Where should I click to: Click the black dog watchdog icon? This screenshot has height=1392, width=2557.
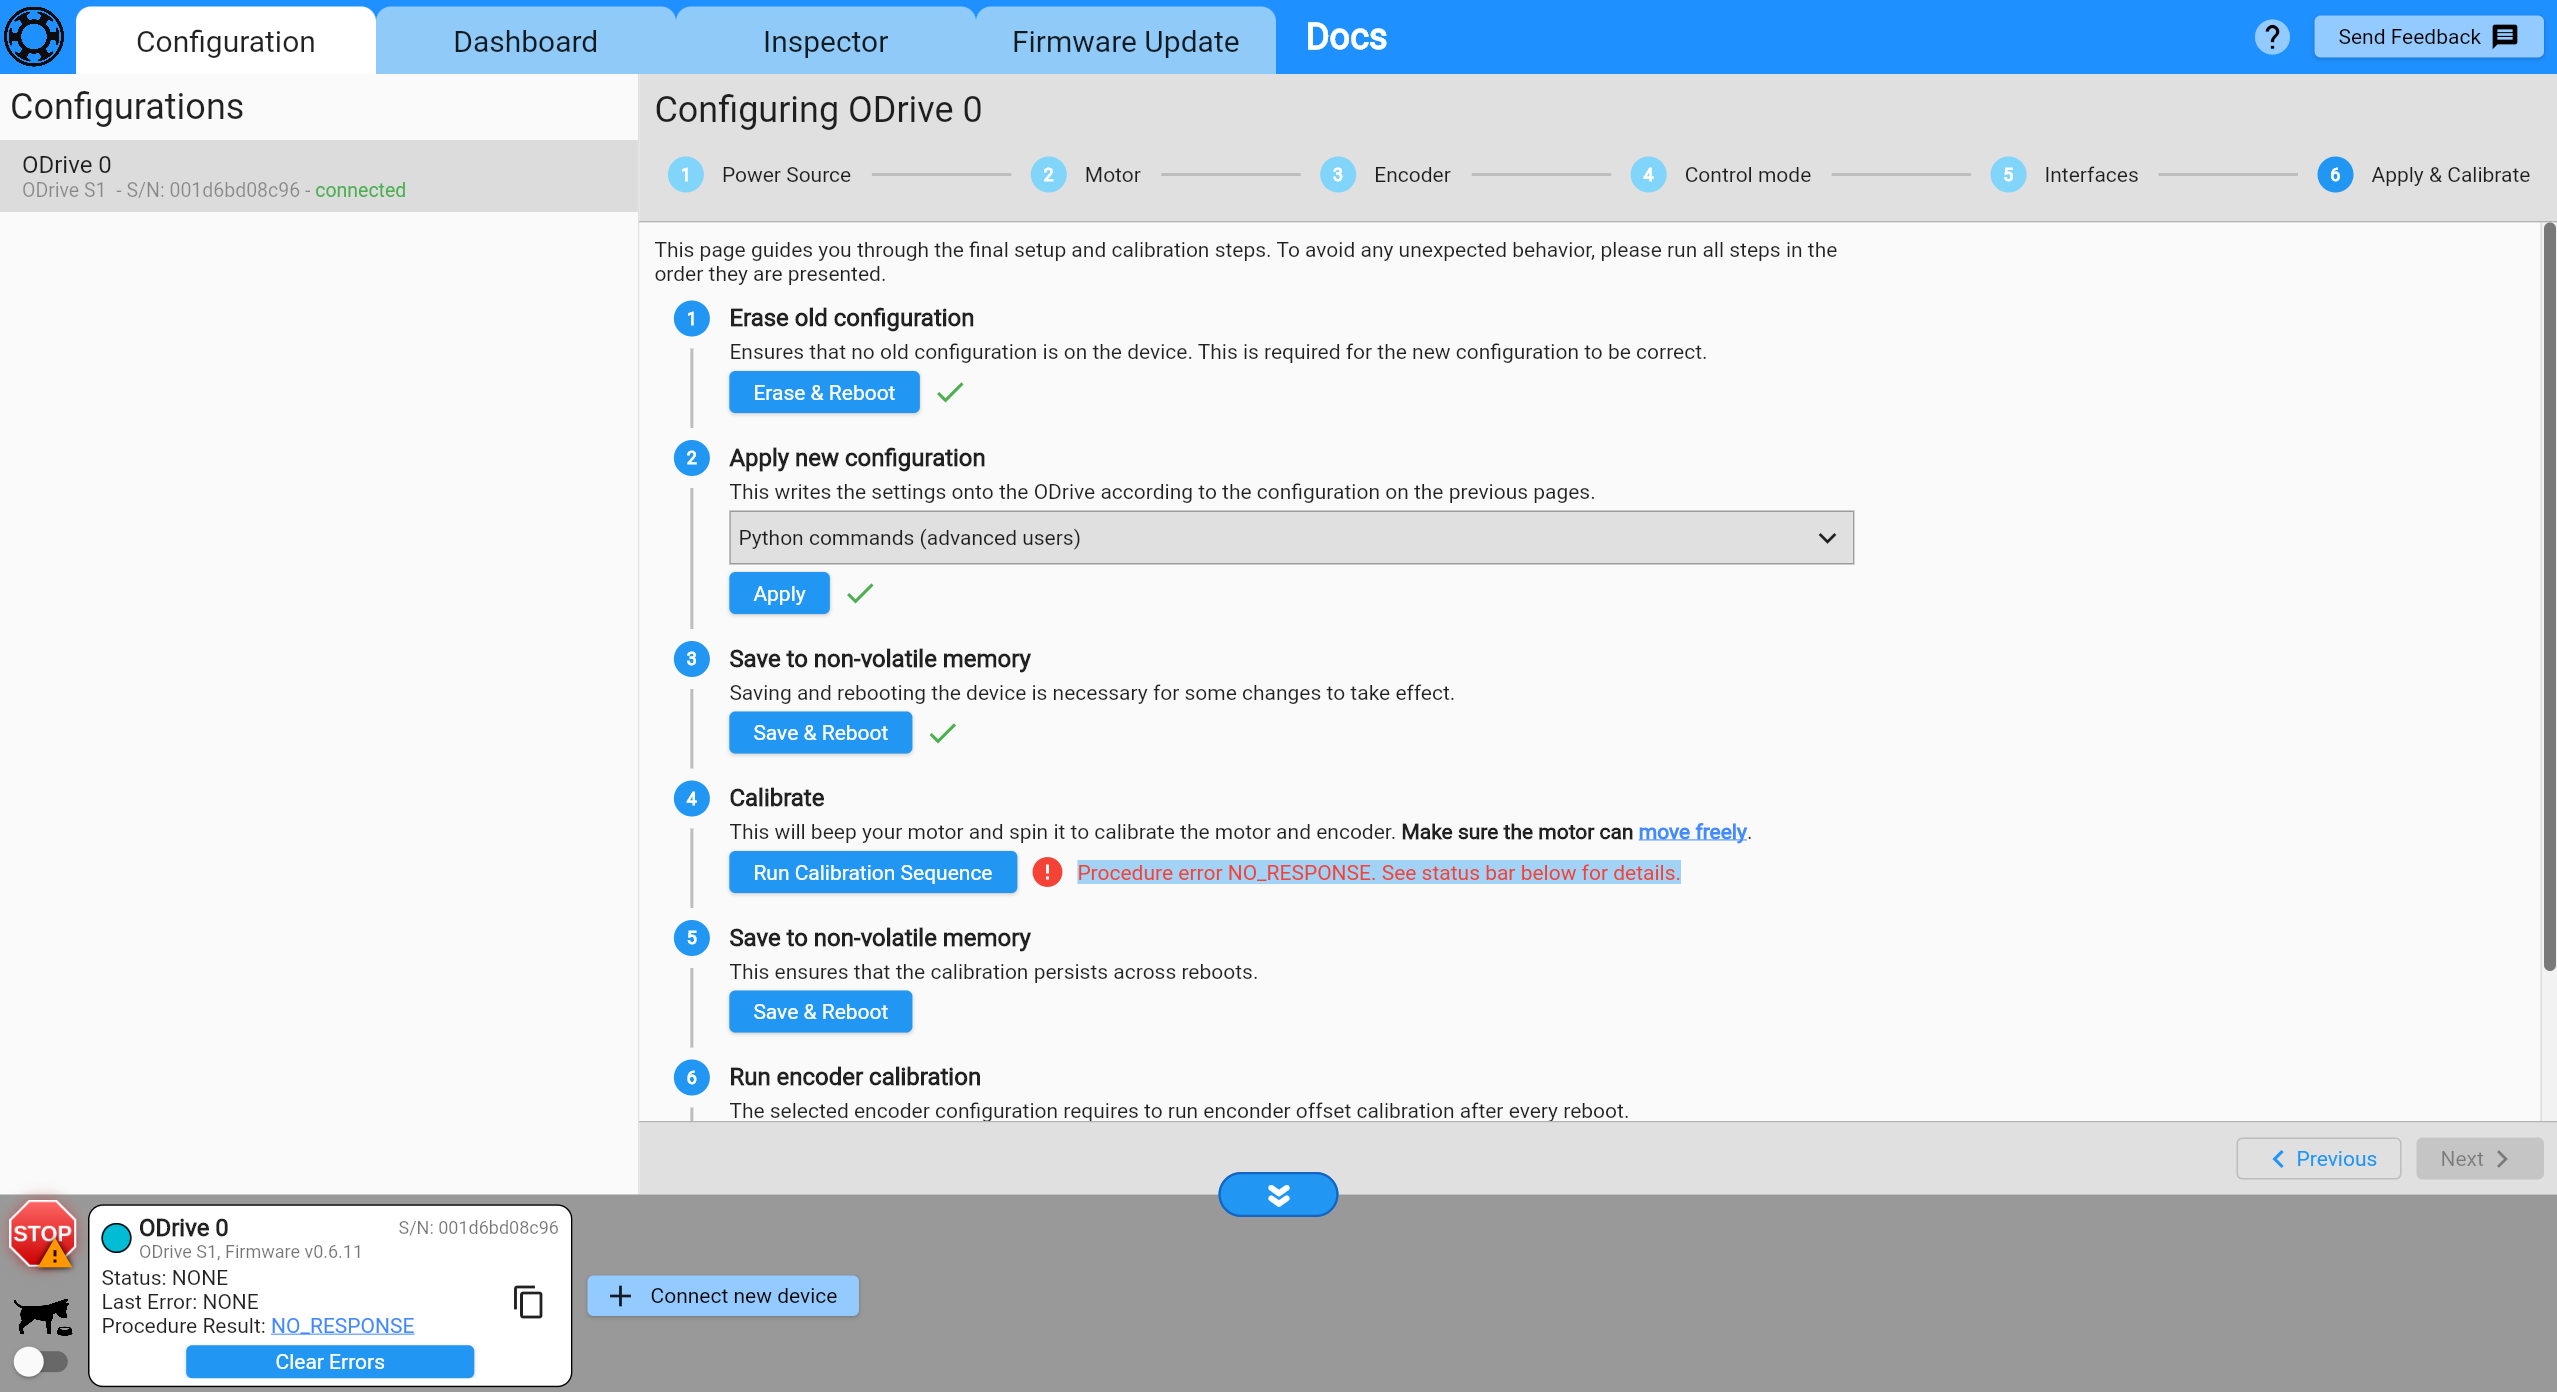43,1317
